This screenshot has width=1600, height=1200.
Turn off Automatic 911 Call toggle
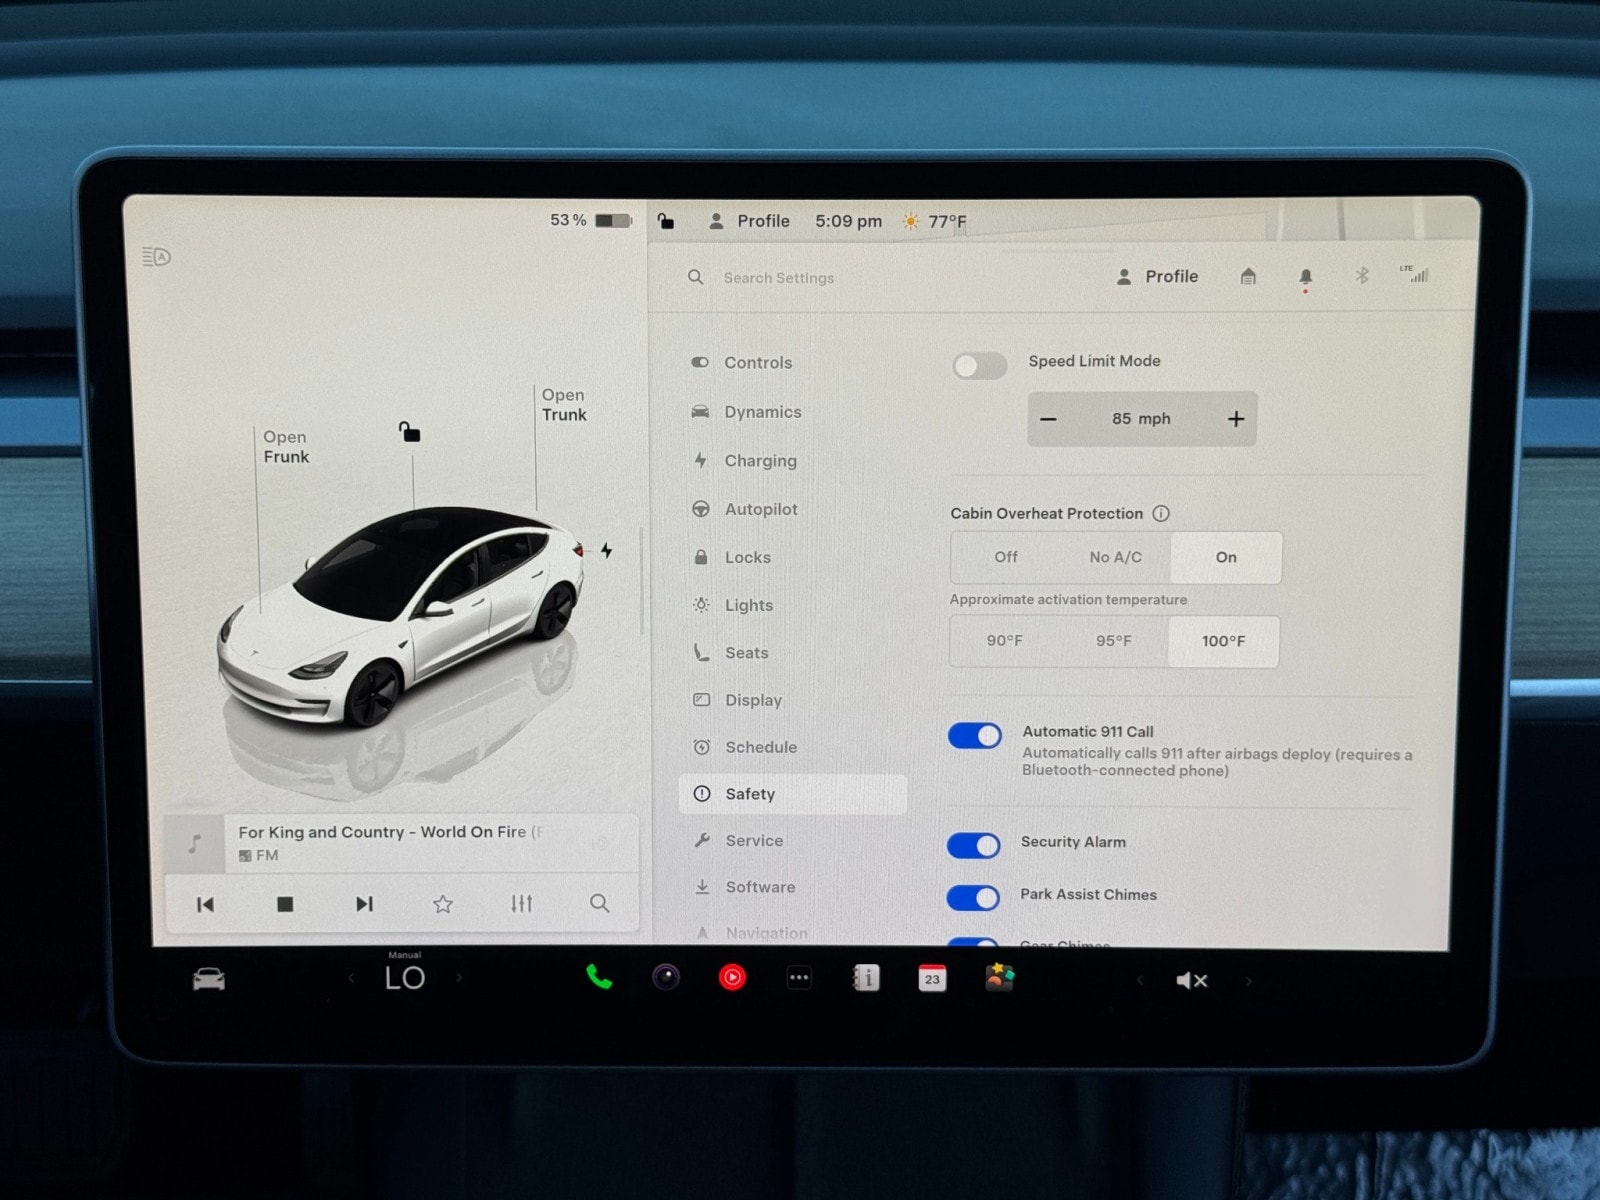[974, 736]
